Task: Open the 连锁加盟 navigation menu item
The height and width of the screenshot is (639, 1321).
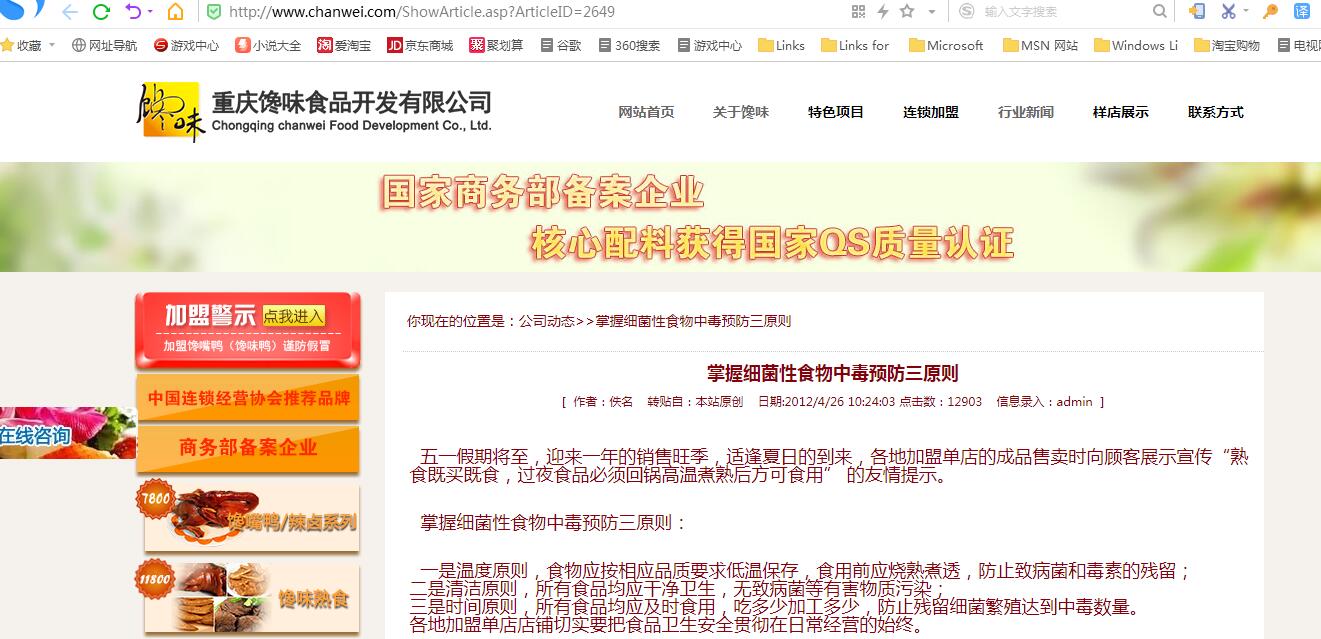Action: click(930, 112)
